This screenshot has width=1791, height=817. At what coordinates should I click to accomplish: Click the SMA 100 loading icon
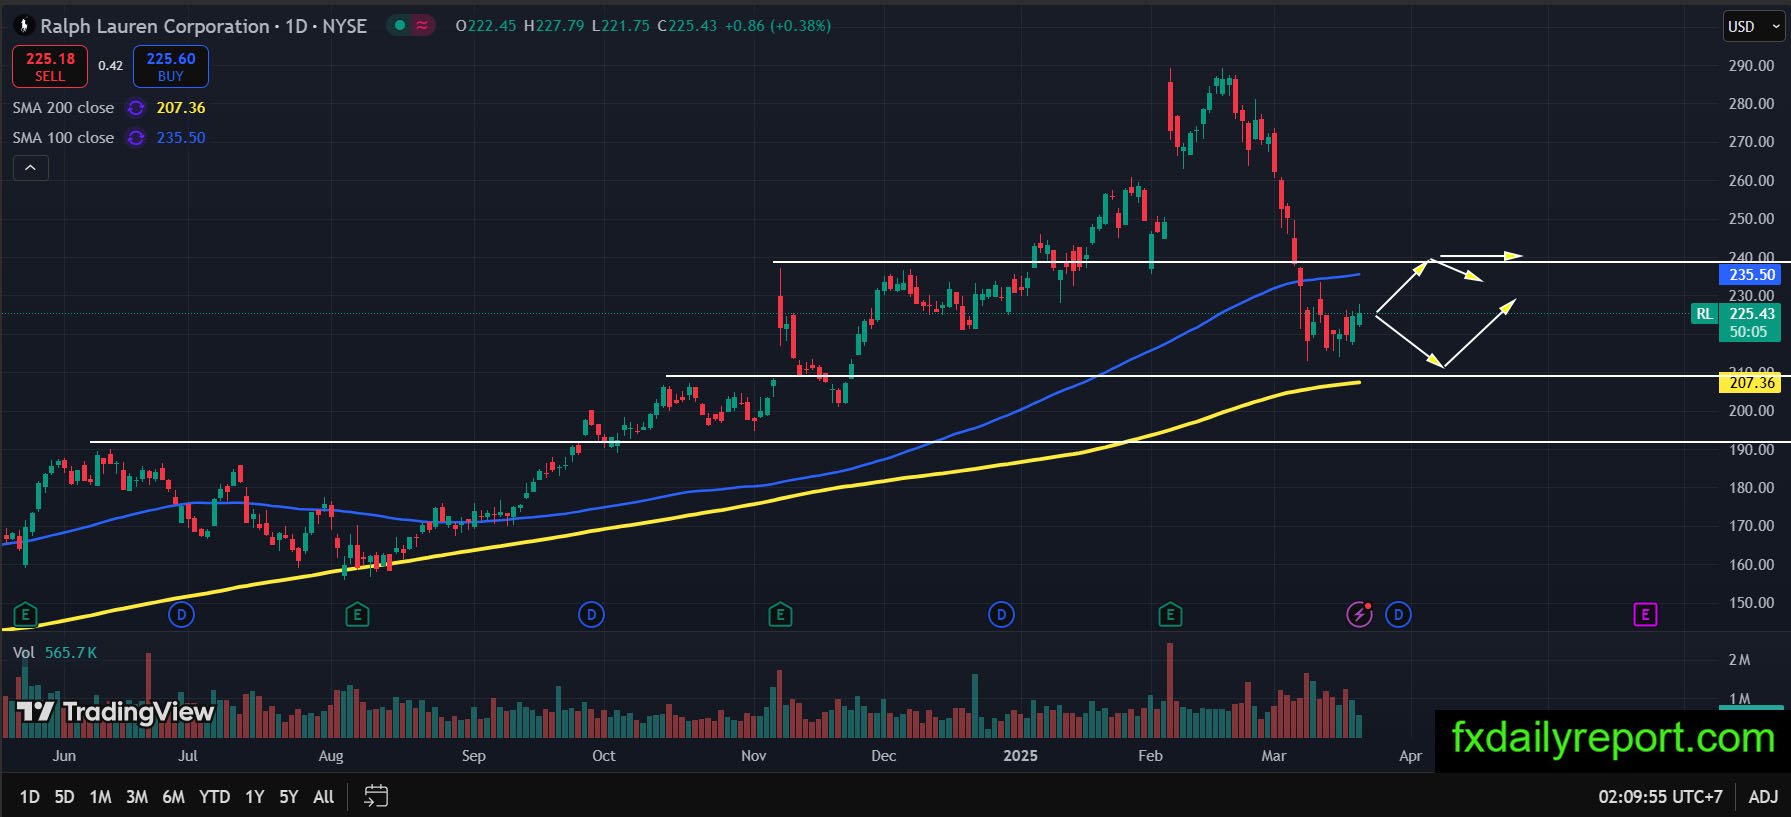[x=136, y=138]
